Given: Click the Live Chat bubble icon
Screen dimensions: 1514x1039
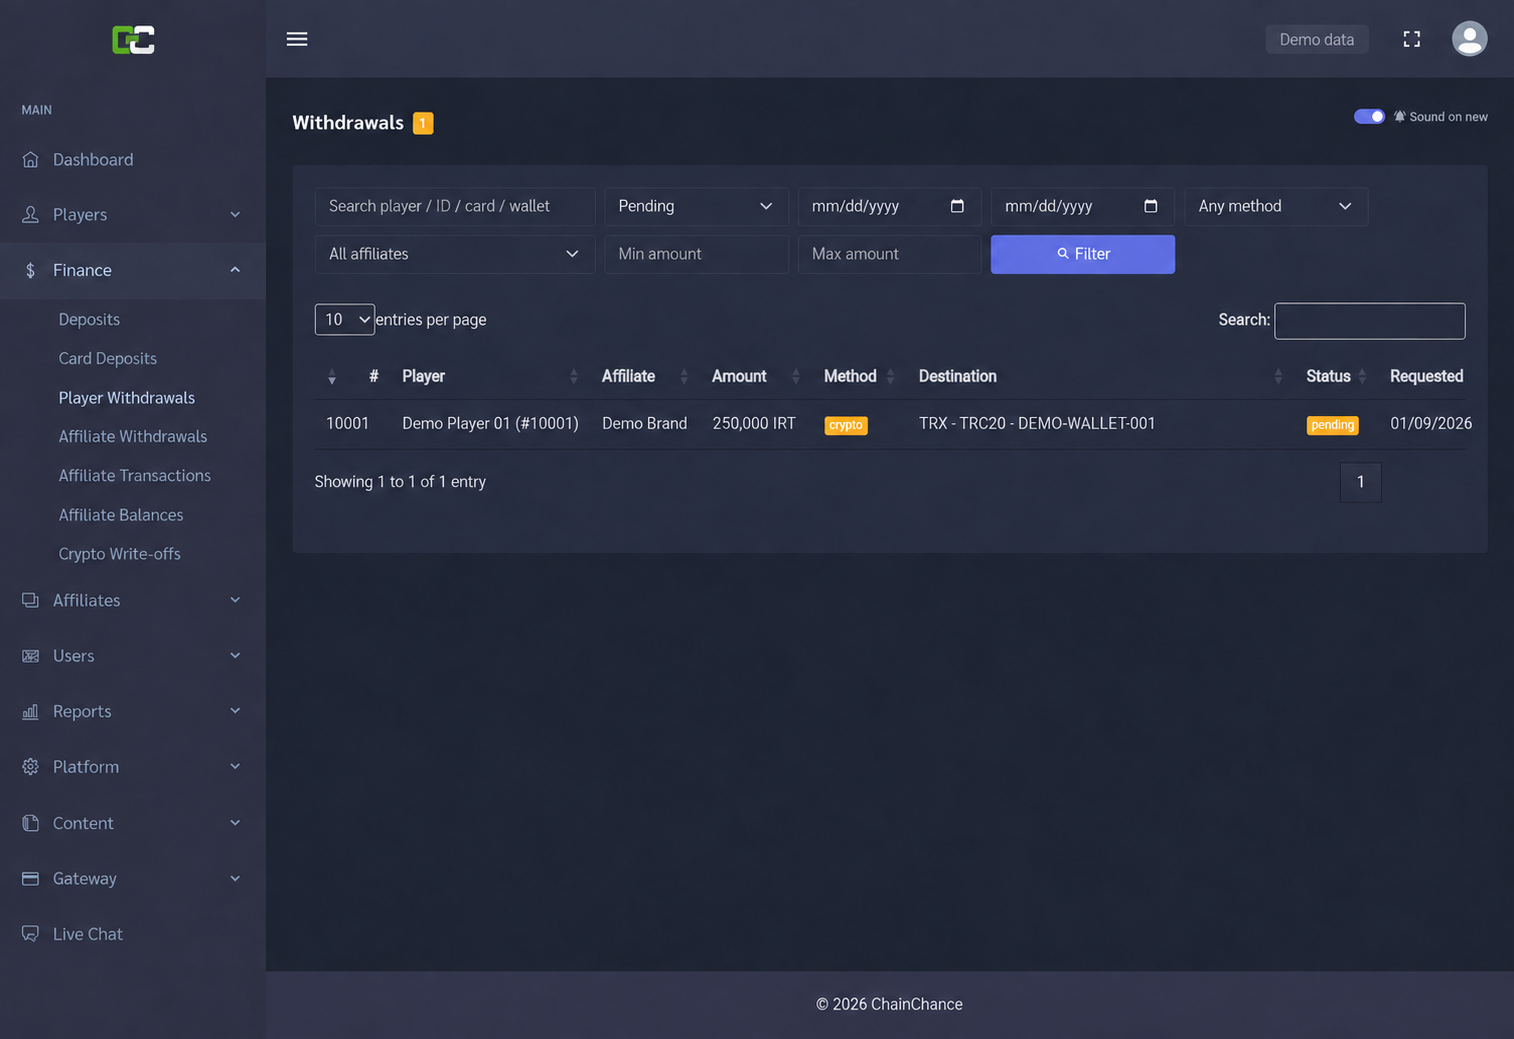Looking at the screenshot, I should pos(31,934).
